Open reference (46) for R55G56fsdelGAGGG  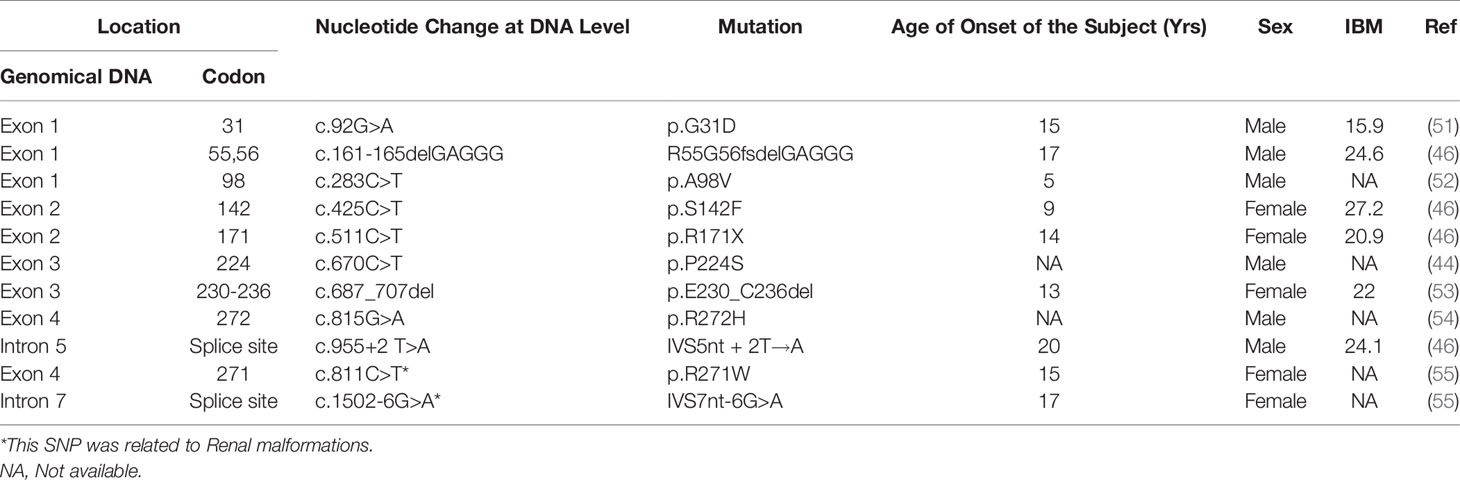coord(1441,154)
